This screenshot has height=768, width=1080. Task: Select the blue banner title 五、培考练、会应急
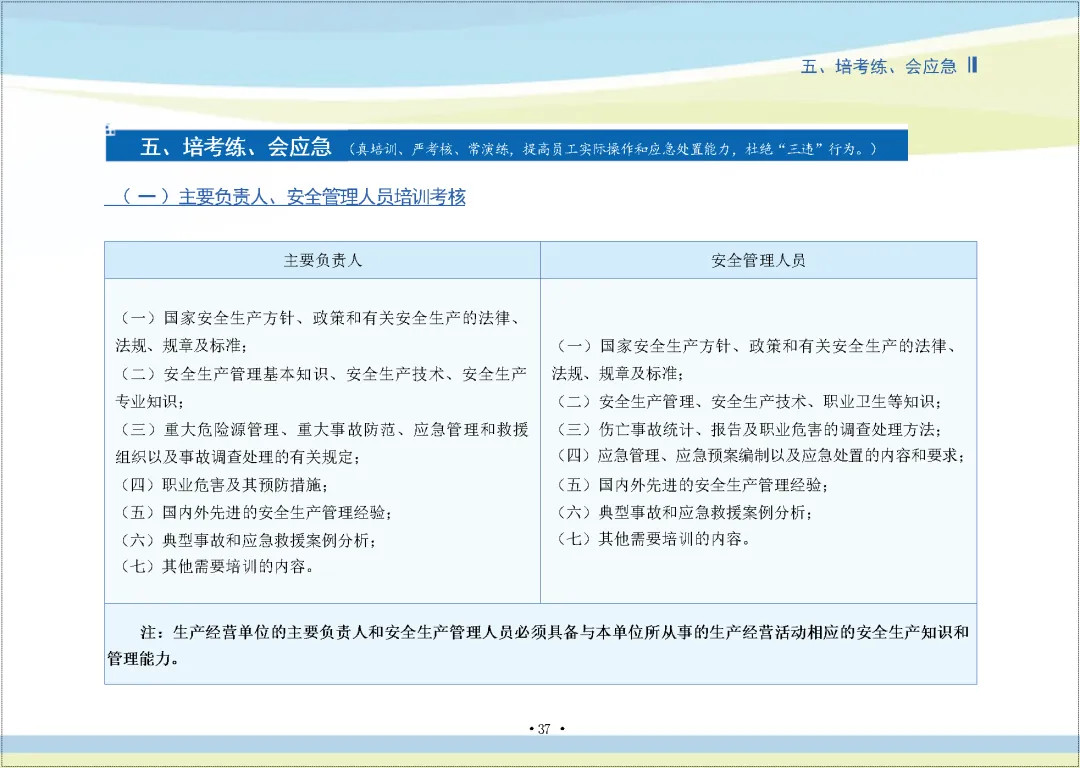pos(236,147)
